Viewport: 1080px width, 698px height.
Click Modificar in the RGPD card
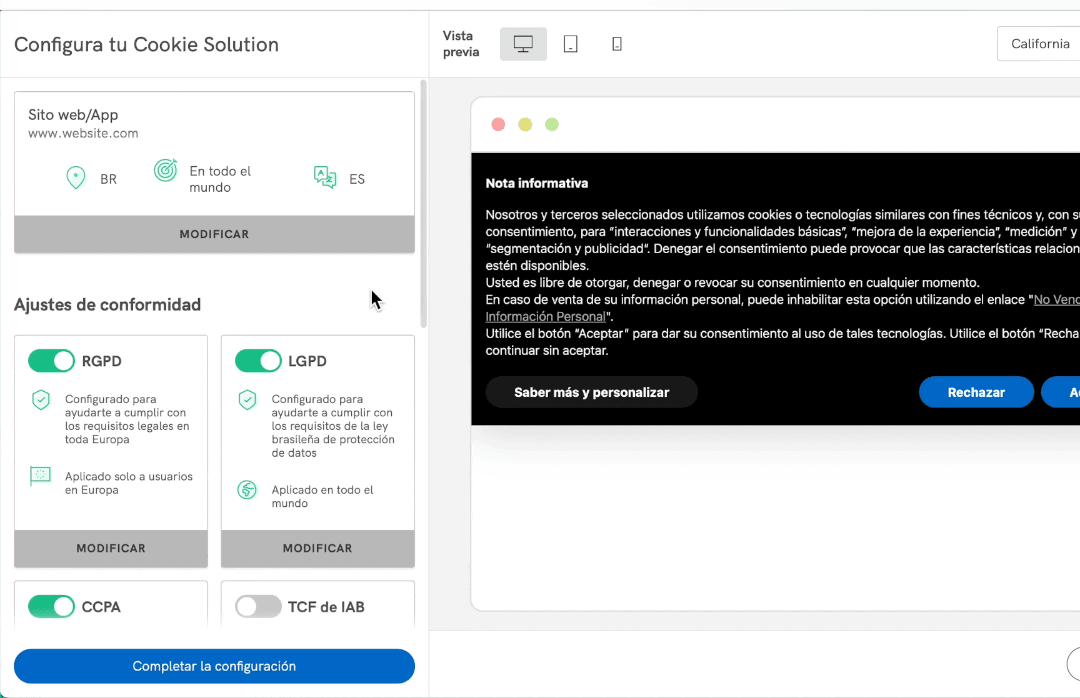[111, 548]
